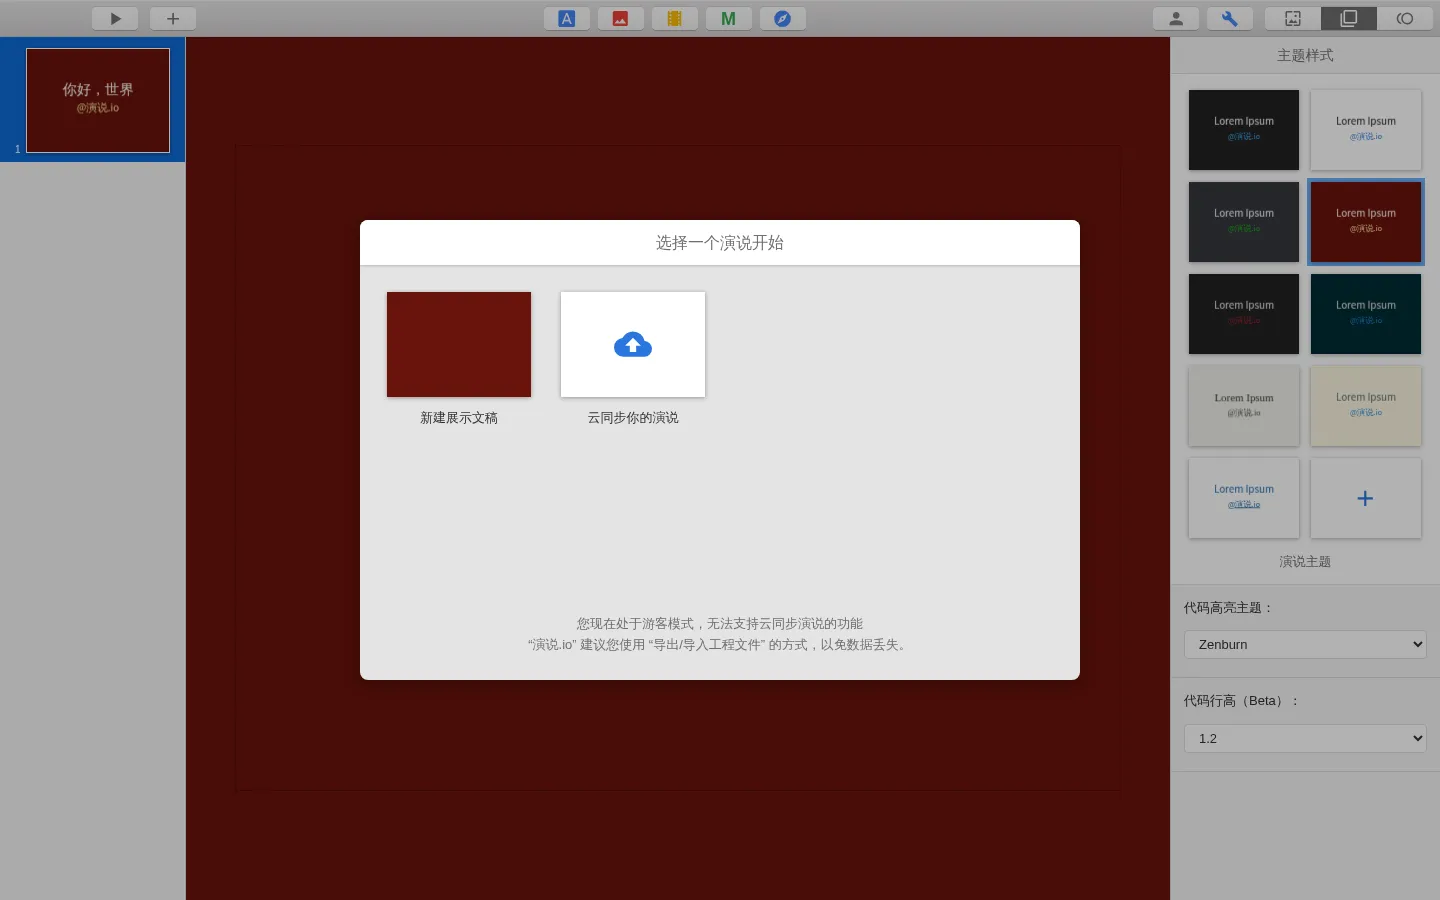Click the 选择一个演说开始 dialog title
The width and height of the screenshot is (1440, 900).
coord(720,243)
